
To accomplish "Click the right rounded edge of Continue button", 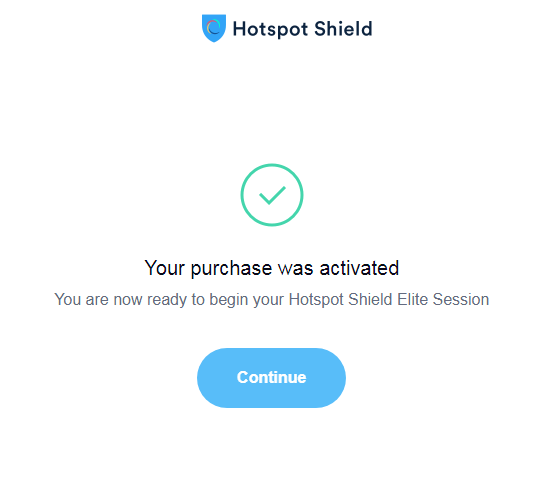I will [337, 378].
